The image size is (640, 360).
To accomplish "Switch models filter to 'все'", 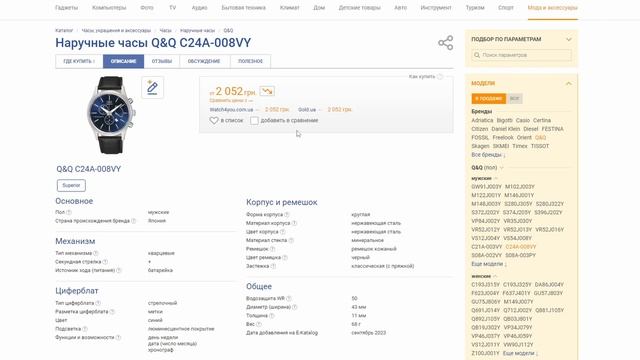I will [x=514, y=98].
